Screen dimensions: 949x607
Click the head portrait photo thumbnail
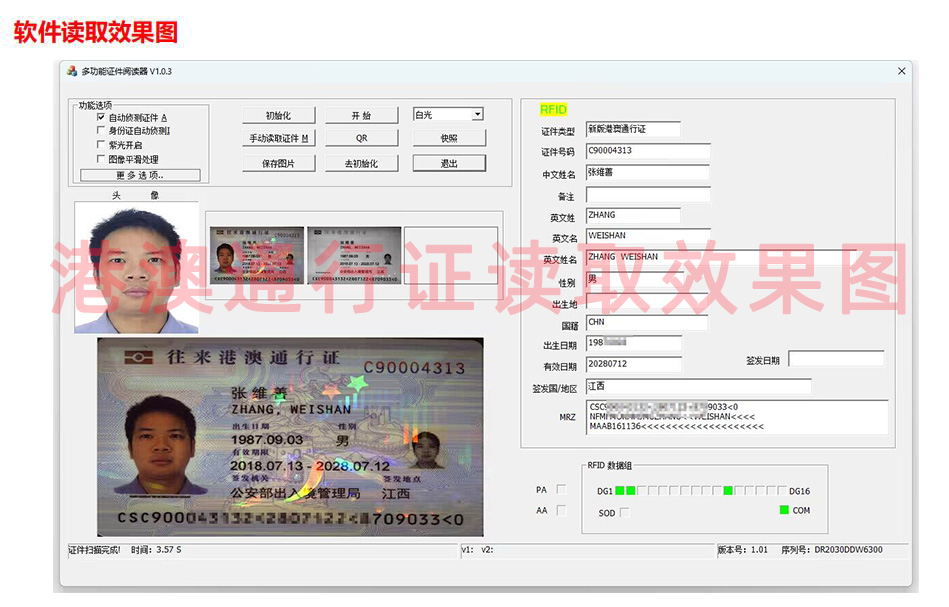pyautogui.click(x=137, y=265)
